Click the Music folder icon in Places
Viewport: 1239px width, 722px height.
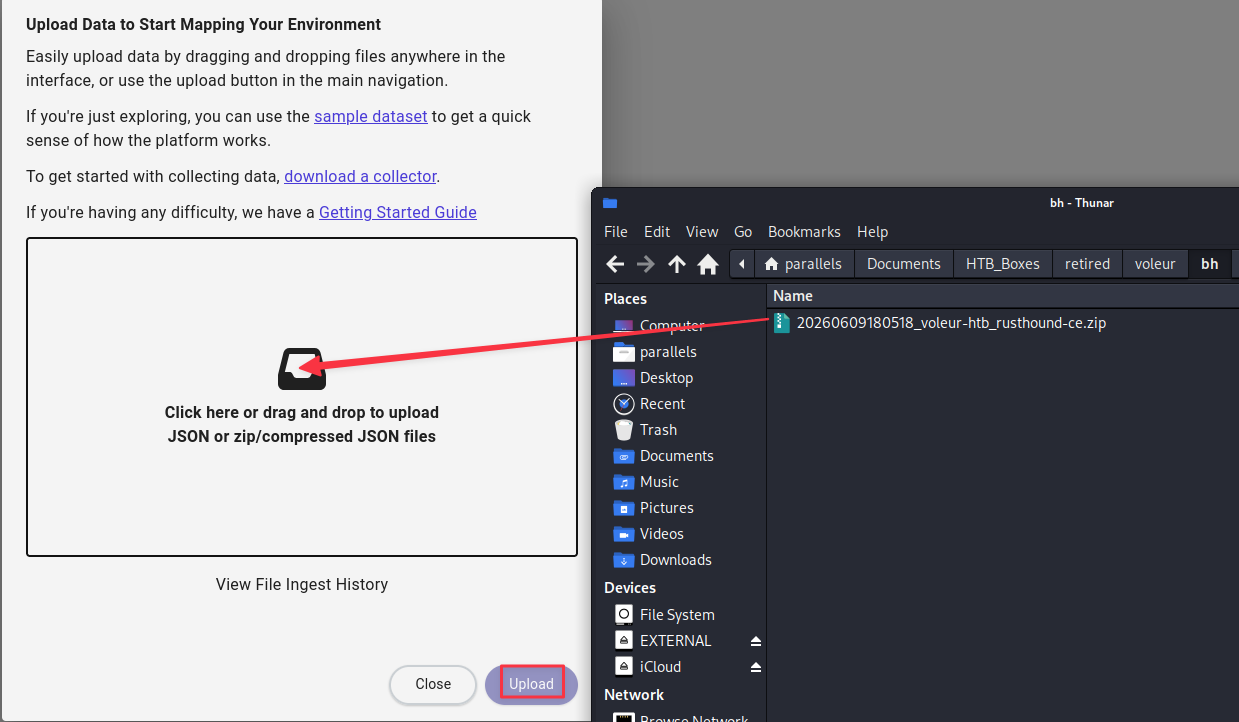[x=623, y=482]
